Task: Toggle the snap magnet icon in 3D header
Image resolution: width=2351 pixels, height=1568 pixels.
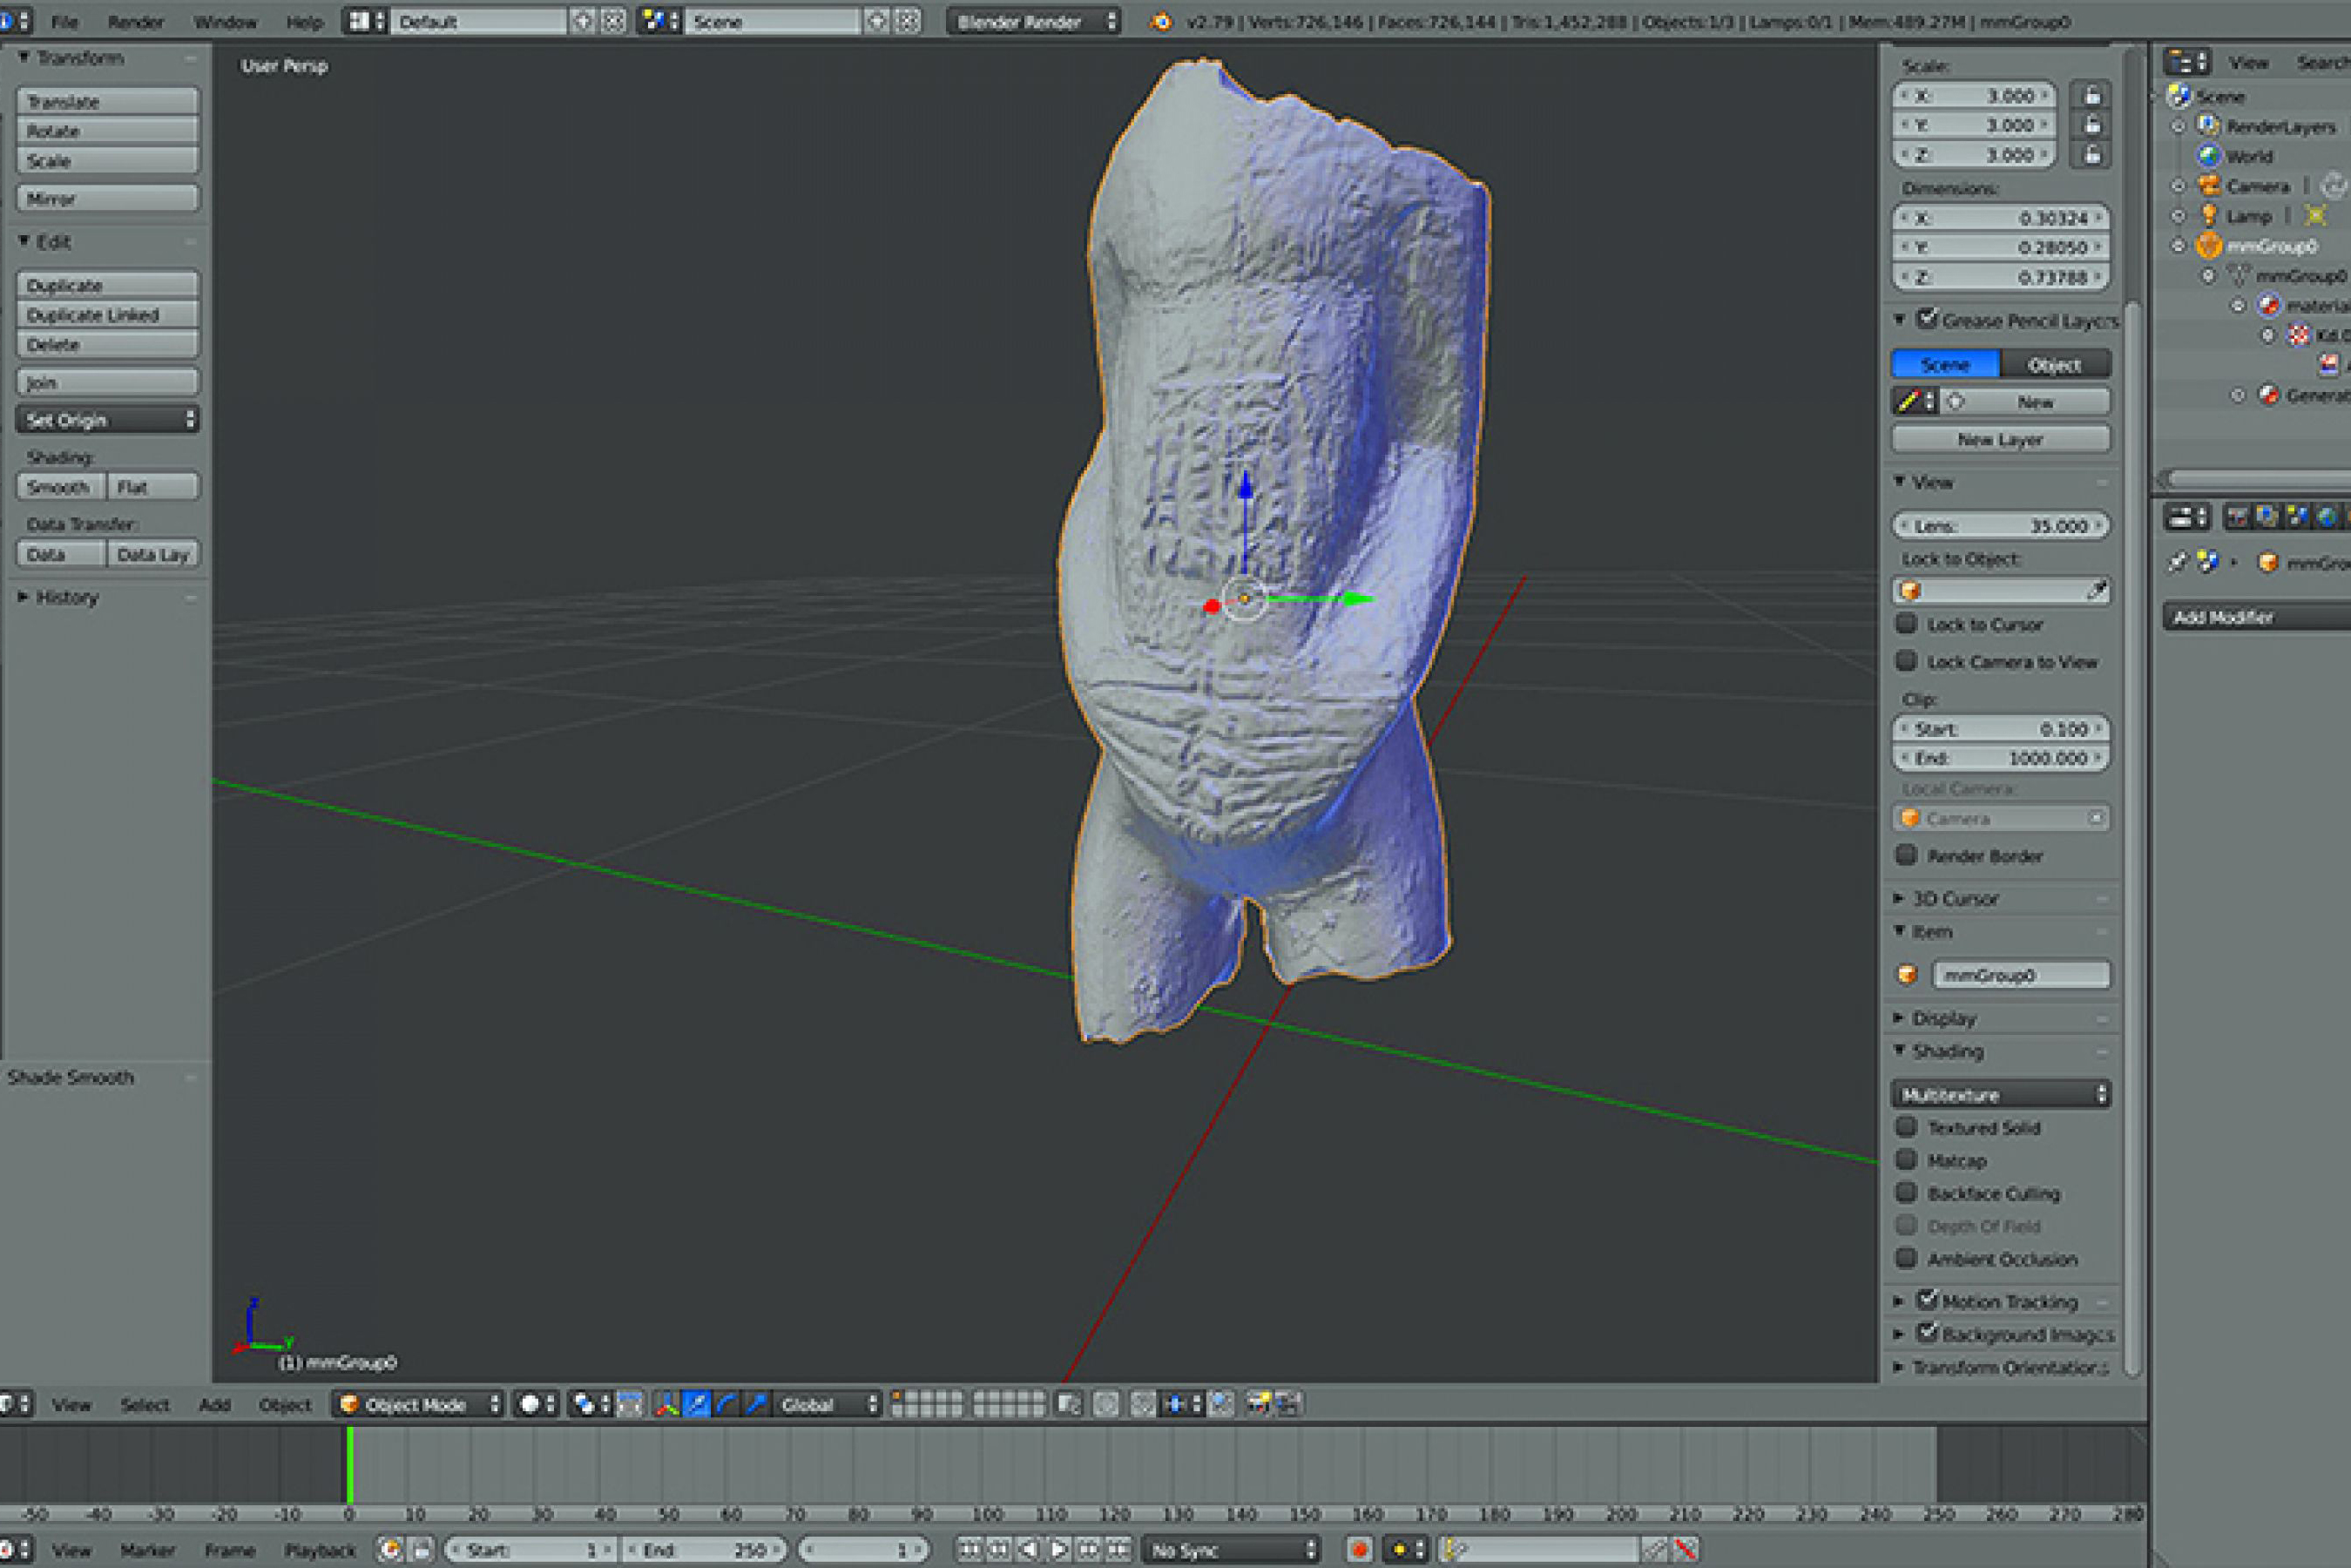Action: 1143,1404
